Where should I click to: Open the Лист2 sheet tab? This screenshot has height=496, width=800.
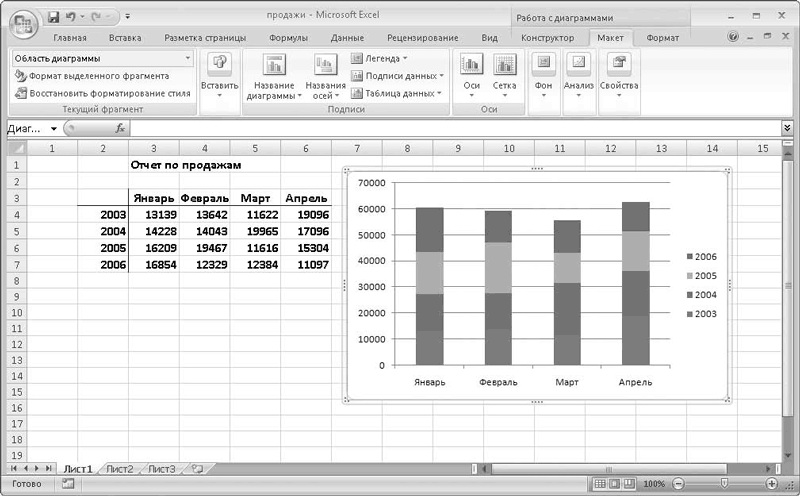(x=120, y=468)
